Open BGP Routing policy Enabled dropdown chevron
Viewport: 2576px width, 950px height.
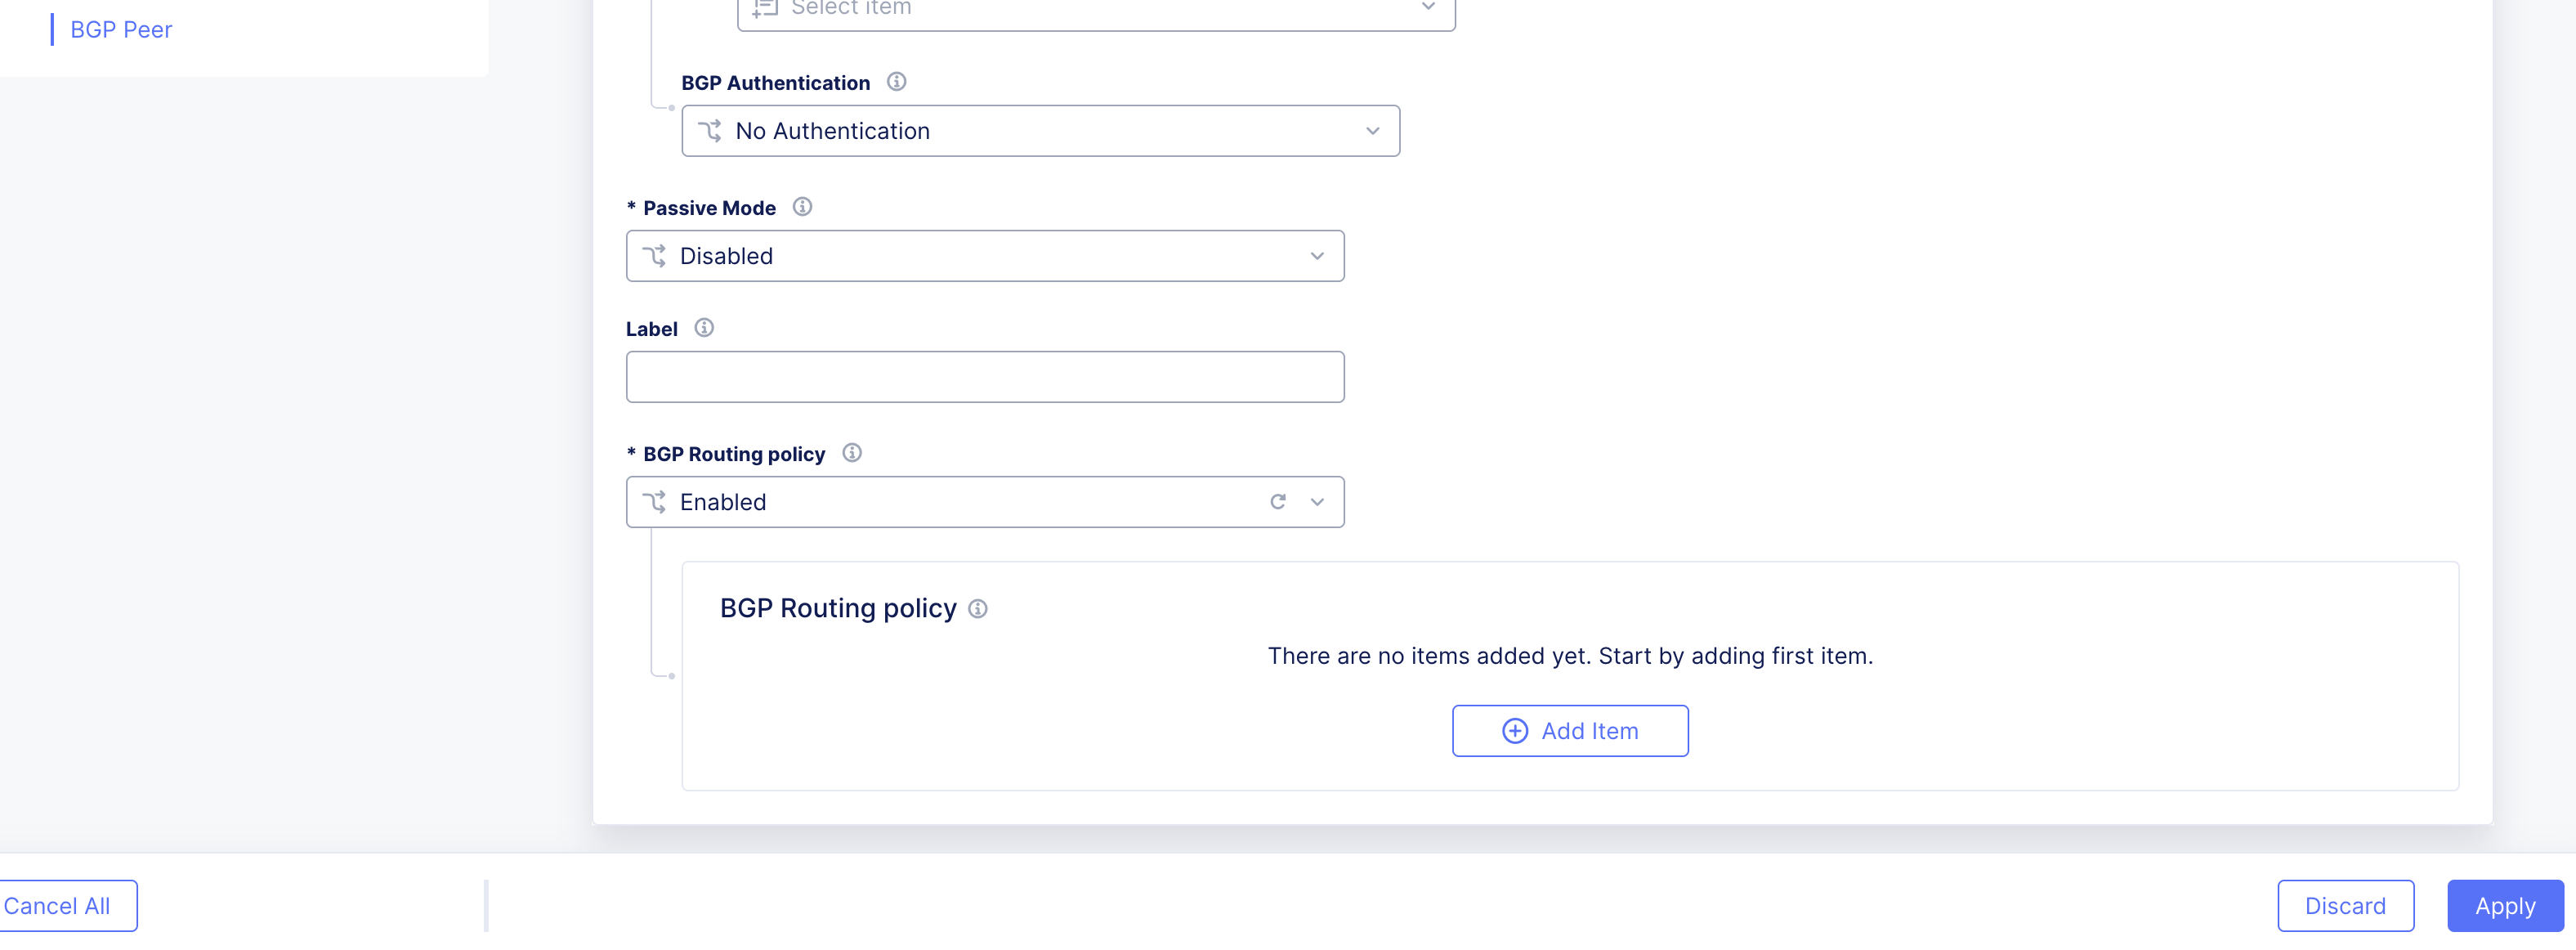coord(1316,502)
